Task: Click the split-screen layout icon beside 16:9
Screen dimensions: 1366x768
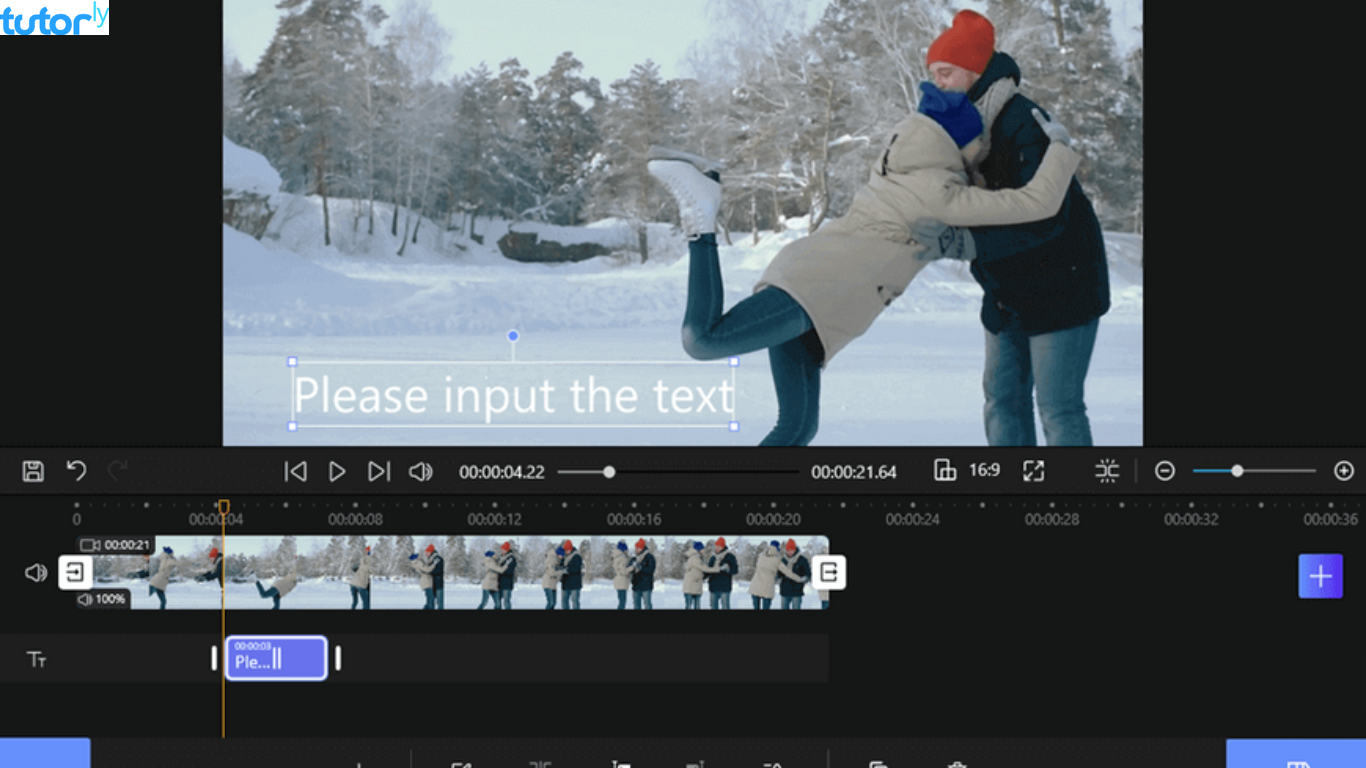Action: (x=945, y=470)
